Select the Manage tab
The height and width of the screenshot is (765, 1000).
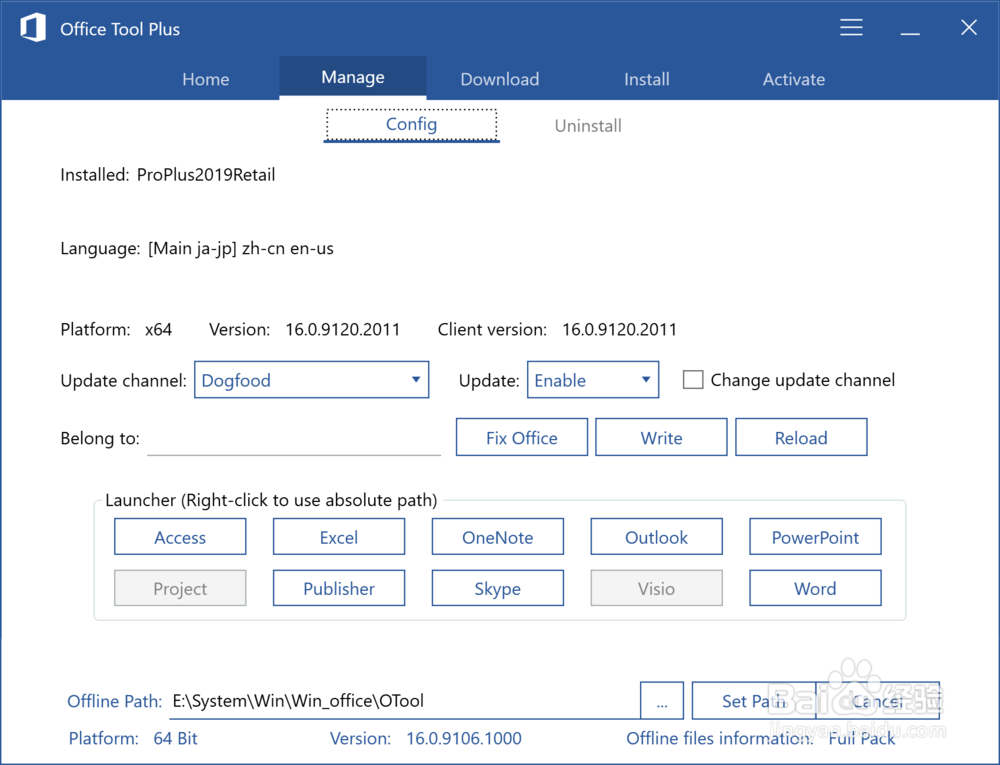point(353,77)
